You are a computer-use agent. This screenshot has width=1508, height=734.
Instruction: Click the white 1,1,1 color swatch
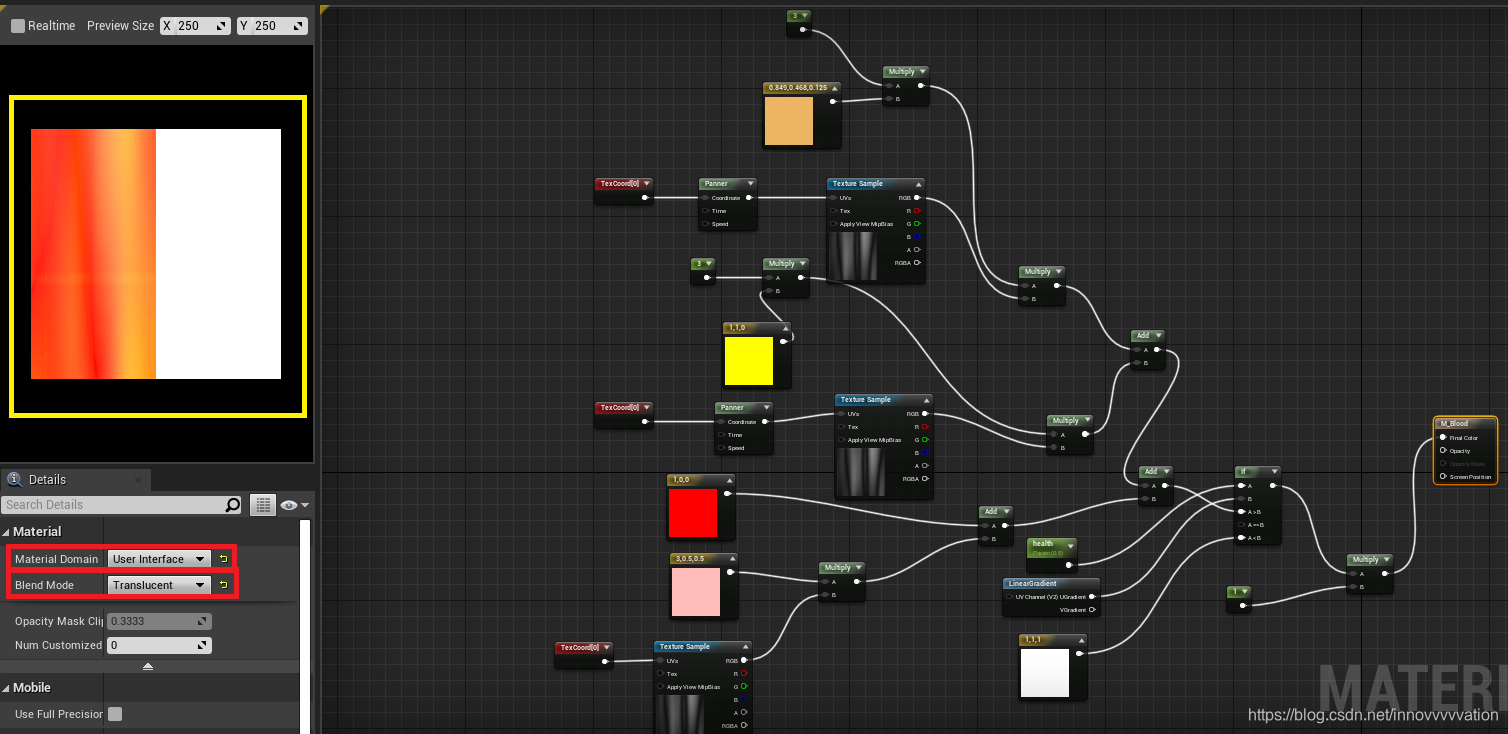coord(1045,673)
